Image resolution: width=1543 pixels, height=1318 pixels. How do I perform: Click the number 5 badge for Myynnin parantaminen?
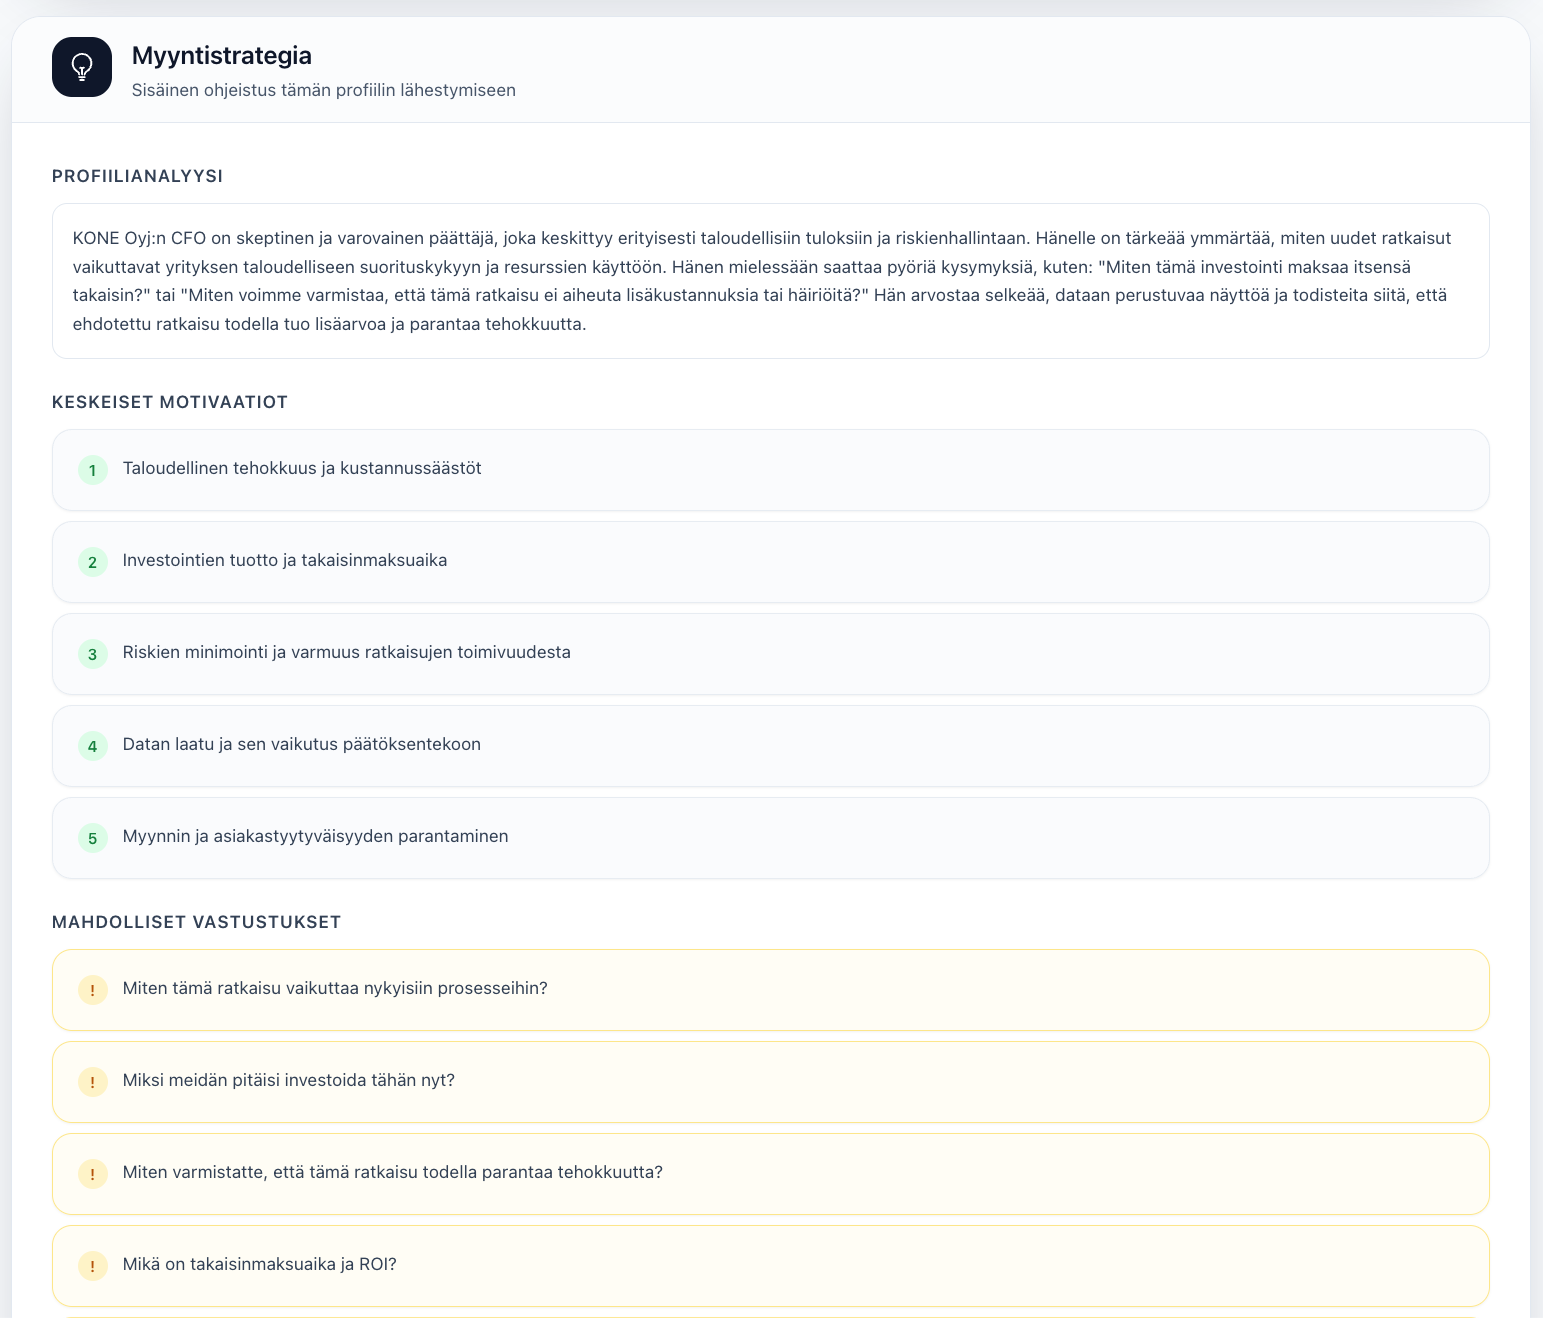click(93, 838)
